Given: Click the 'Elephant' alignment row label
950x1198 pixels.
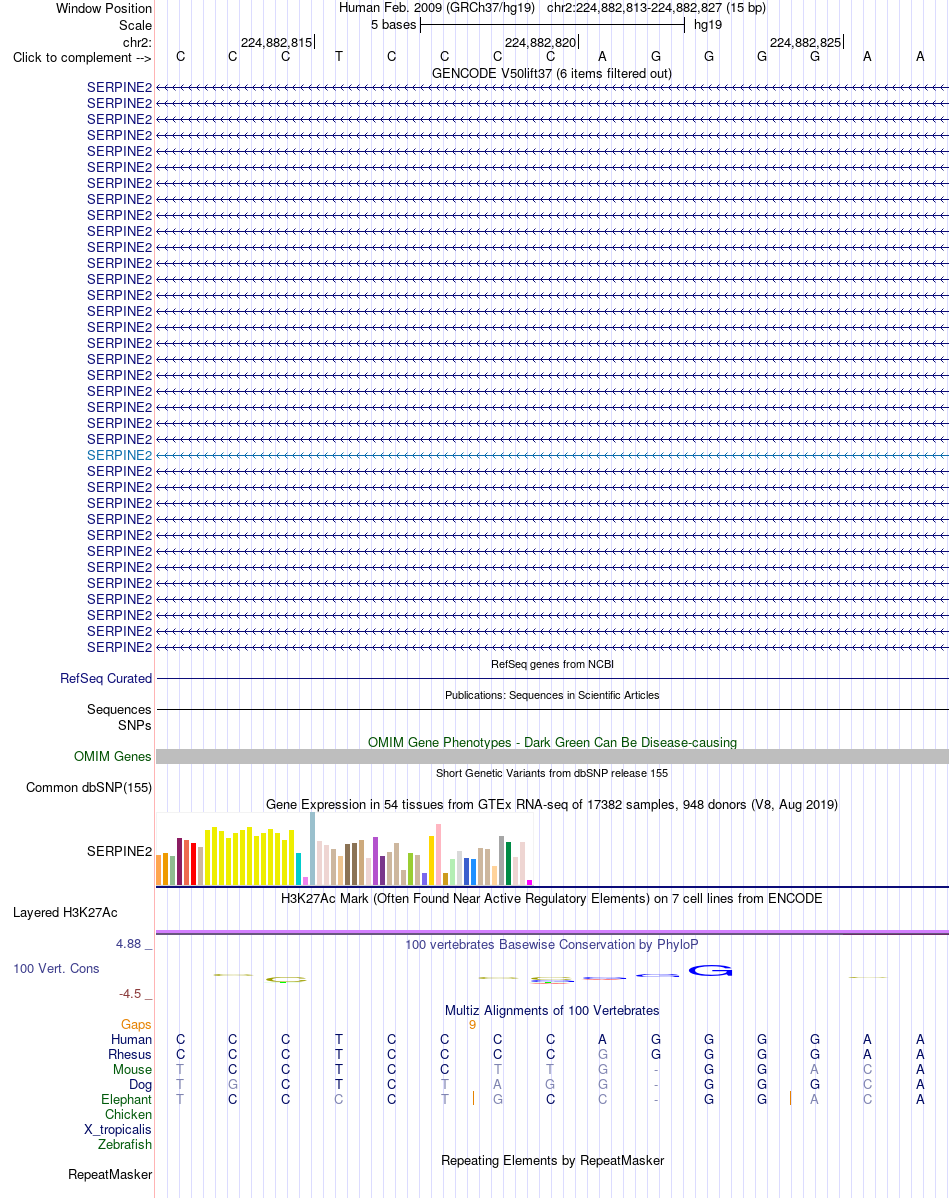Looking at the screenshot, I should pyautogui.click(x=126, y=1099).
